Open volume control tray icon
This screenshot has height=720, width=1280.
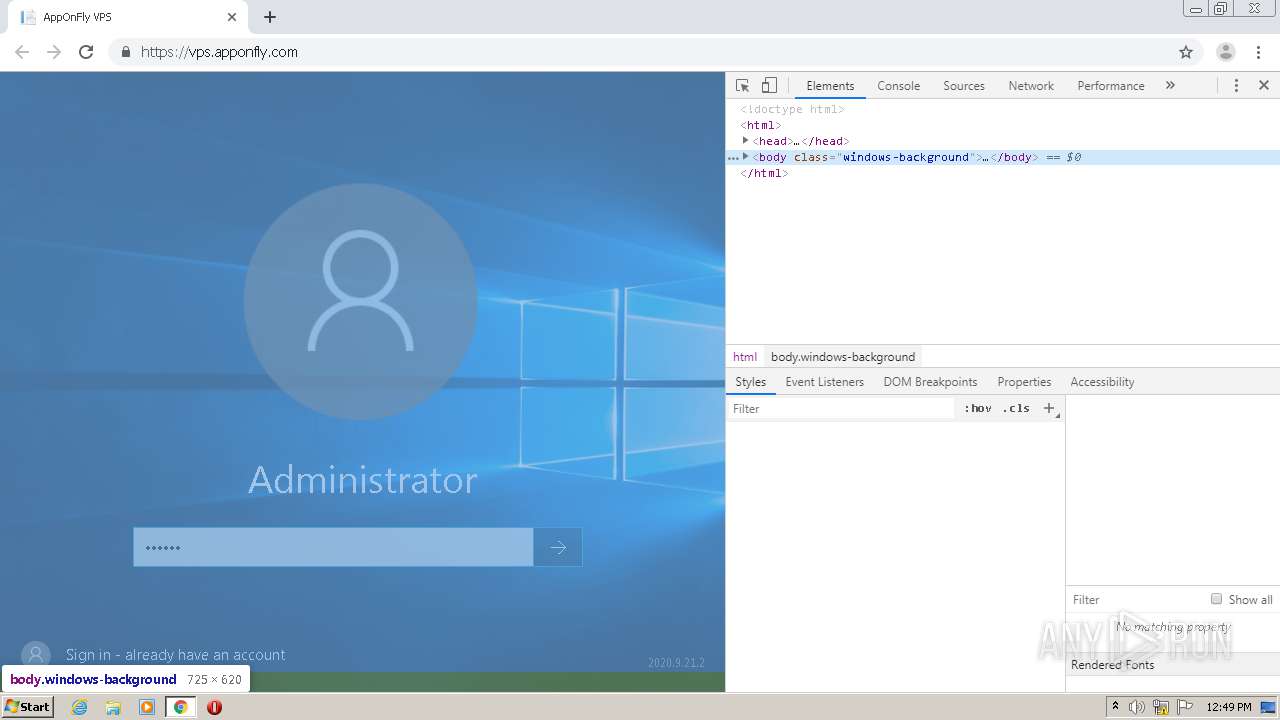click(1137, 707)
